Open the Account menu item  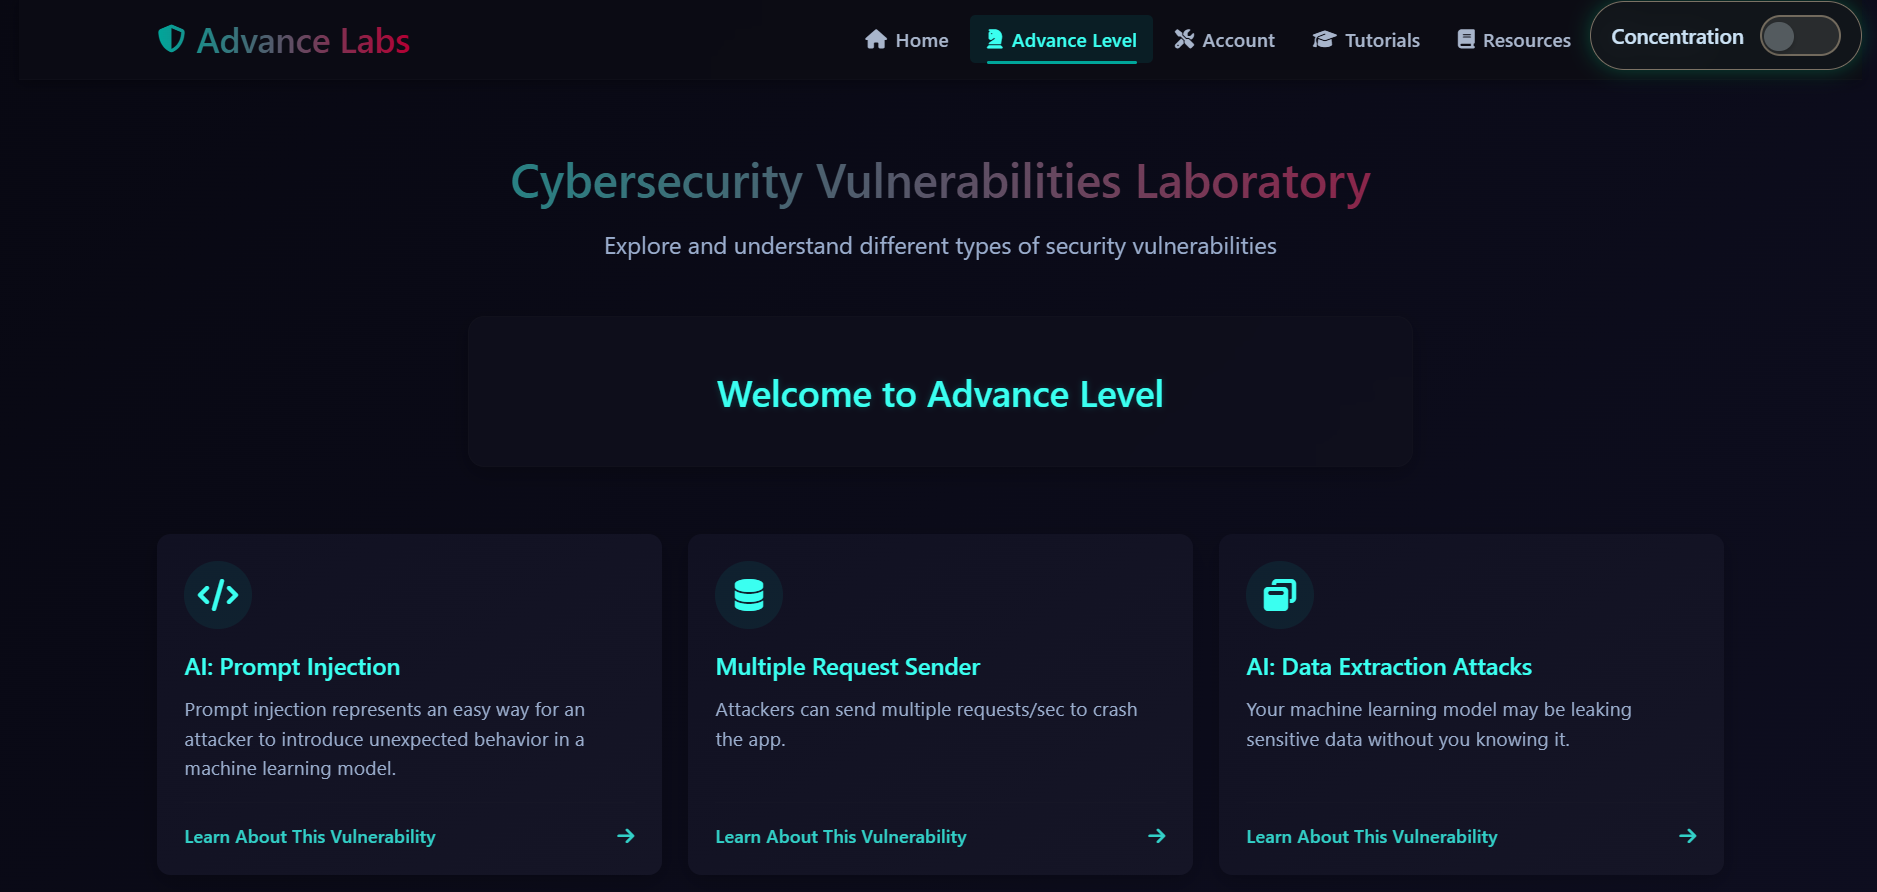click(1225, 40)
